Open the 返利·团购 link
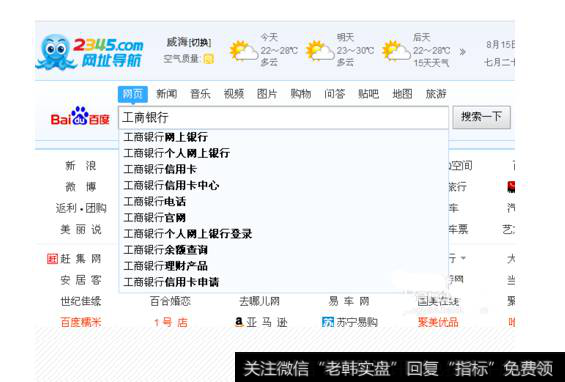The width and height of the screenshot is (565, 382). [81, 208]
